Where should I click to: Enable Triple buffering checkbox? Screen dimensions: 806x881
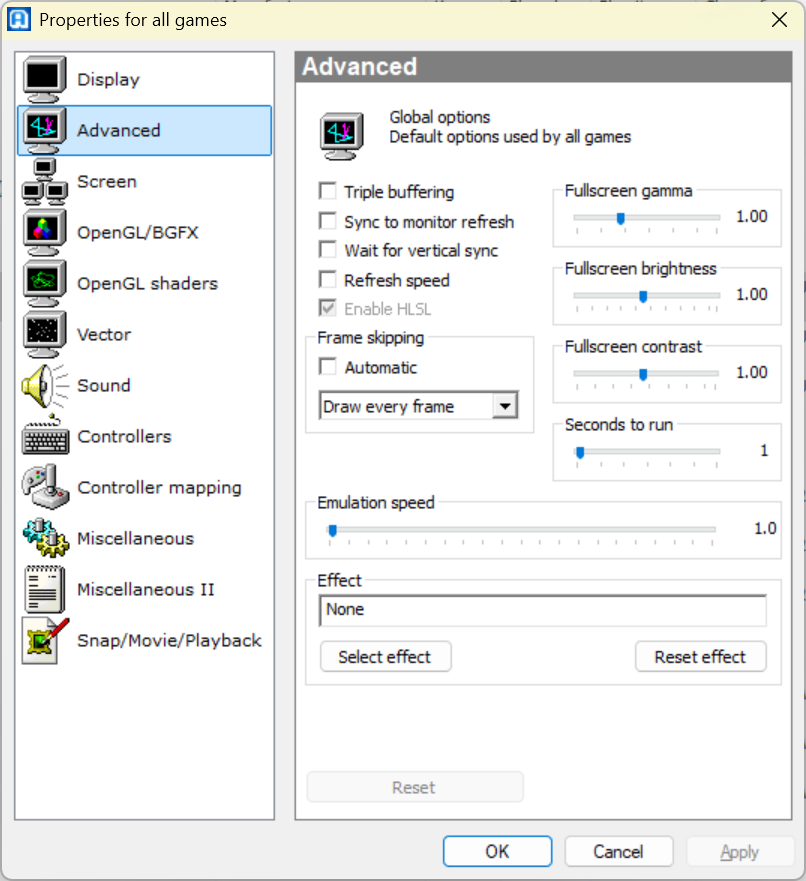tap(327, 191)
